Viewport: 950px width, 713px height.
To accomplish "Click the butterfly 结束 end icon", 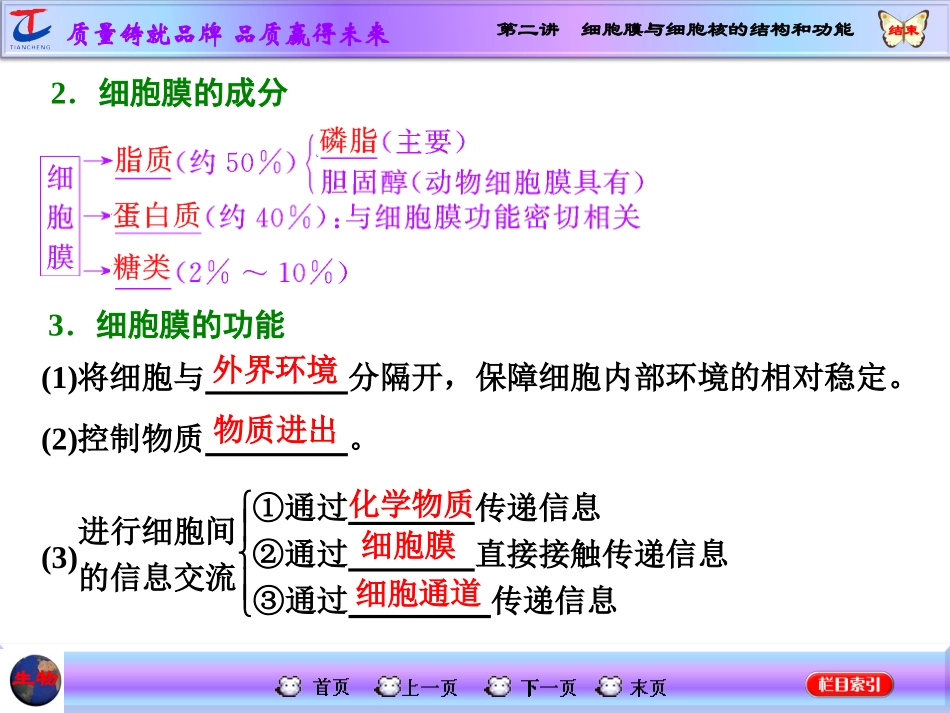I will coord(903,29).
